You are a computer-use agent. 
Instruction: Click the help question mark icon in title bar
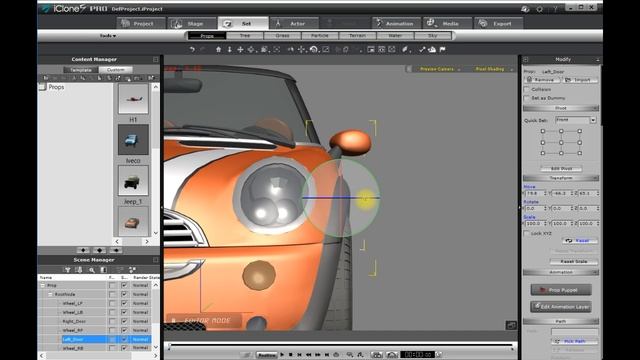pyautogui.click(x=555, y=9)
